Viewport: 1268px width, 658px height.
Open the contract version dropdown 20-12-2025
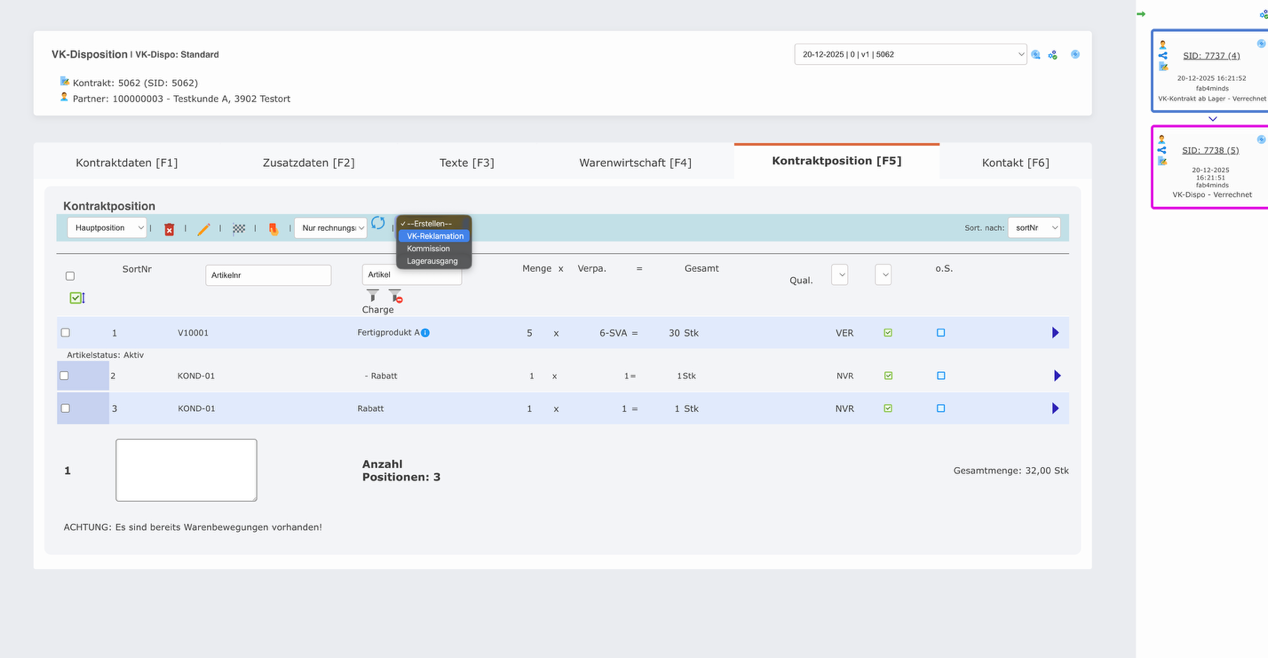pos(910,55)
